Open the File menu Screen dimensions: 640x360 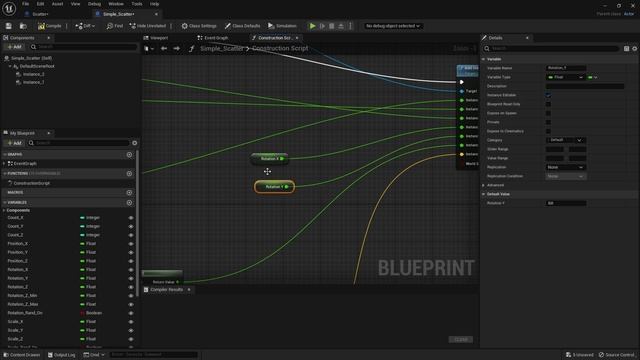[x=25, y=4]
